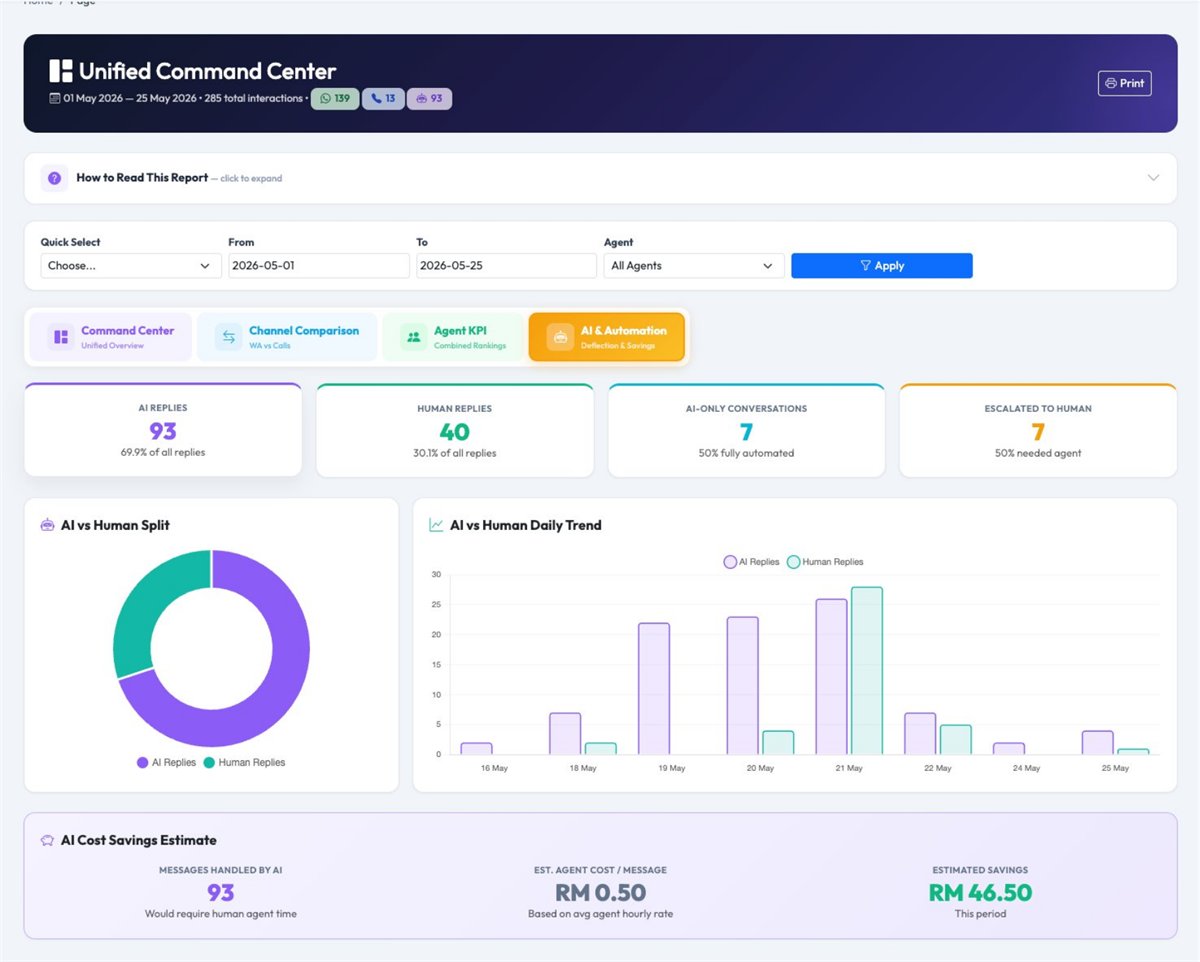Click the robot icon beside AI vs Human Split
Screen dimensions: 1200x962
47,525
